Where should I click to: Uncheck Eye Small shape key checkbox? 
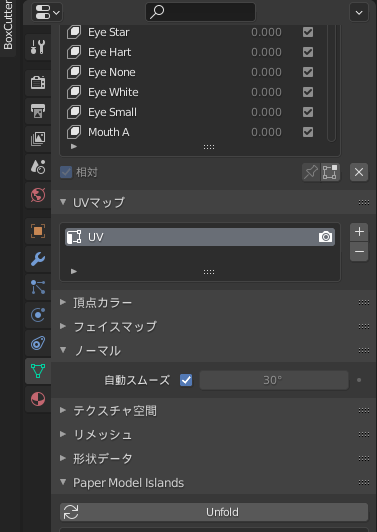point(308,112)
